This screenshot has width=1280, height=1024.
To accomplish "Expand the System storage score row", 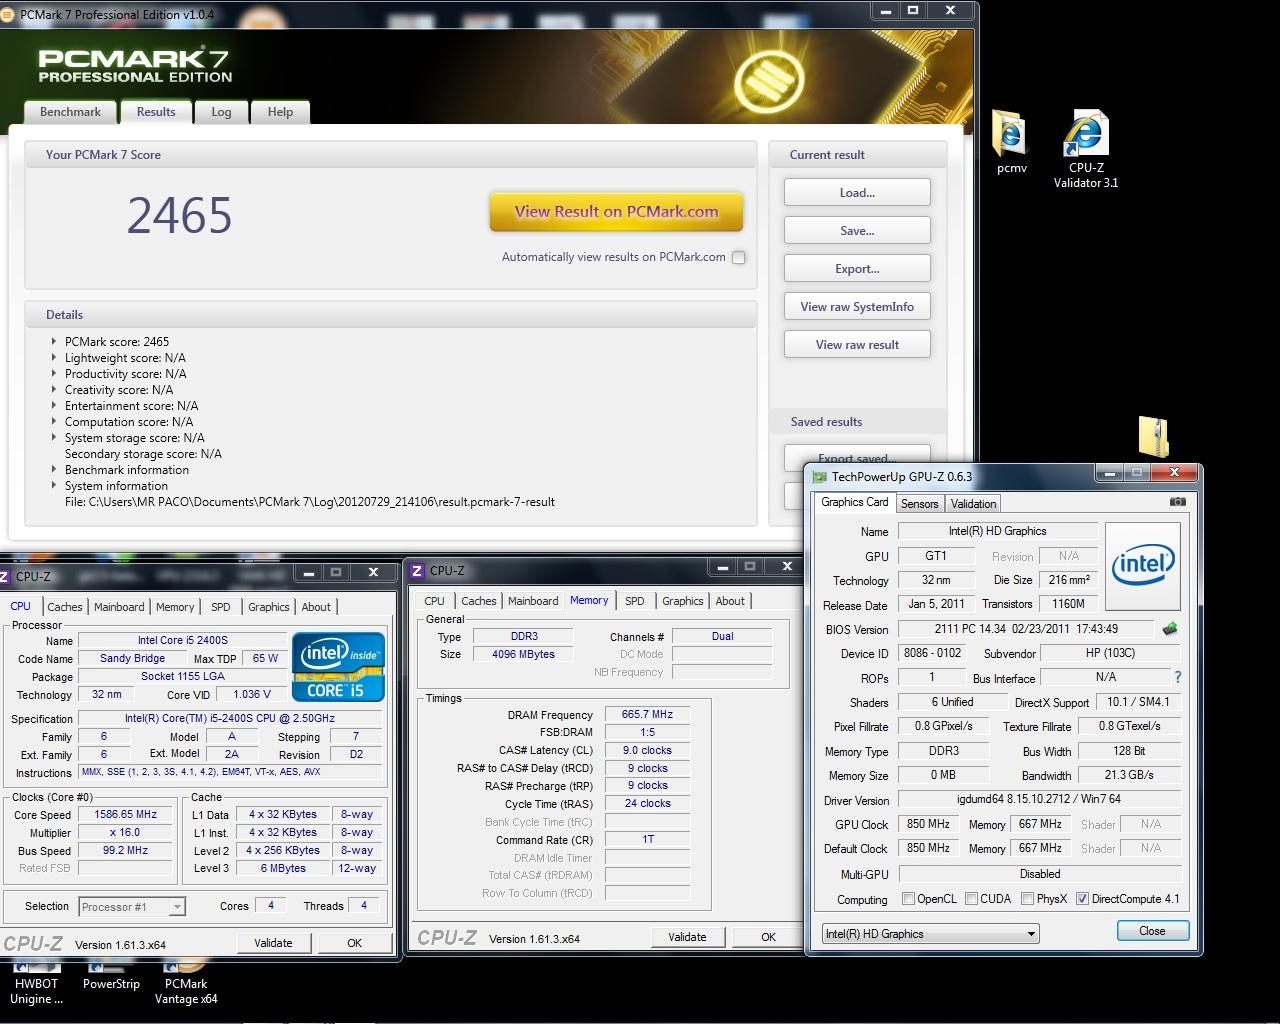I will (54, 437).
